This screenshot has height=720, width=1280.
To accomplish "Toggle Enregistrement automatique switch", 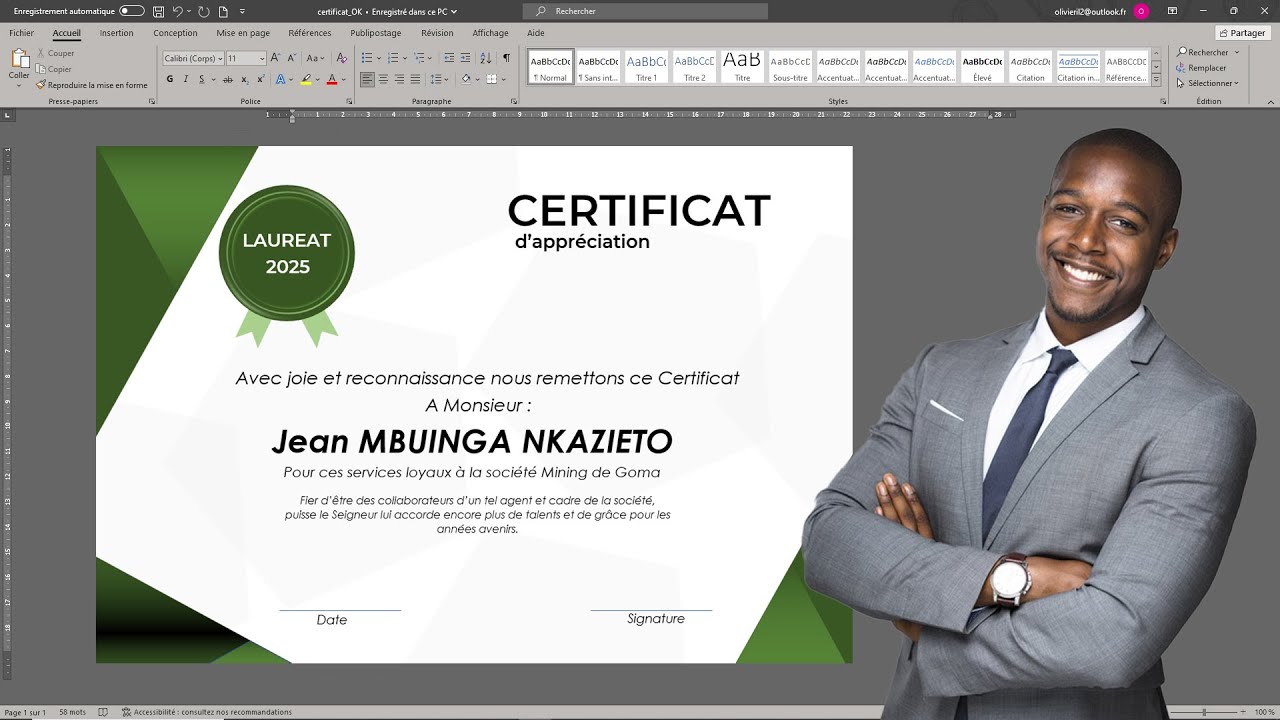I will coord(131,11).
